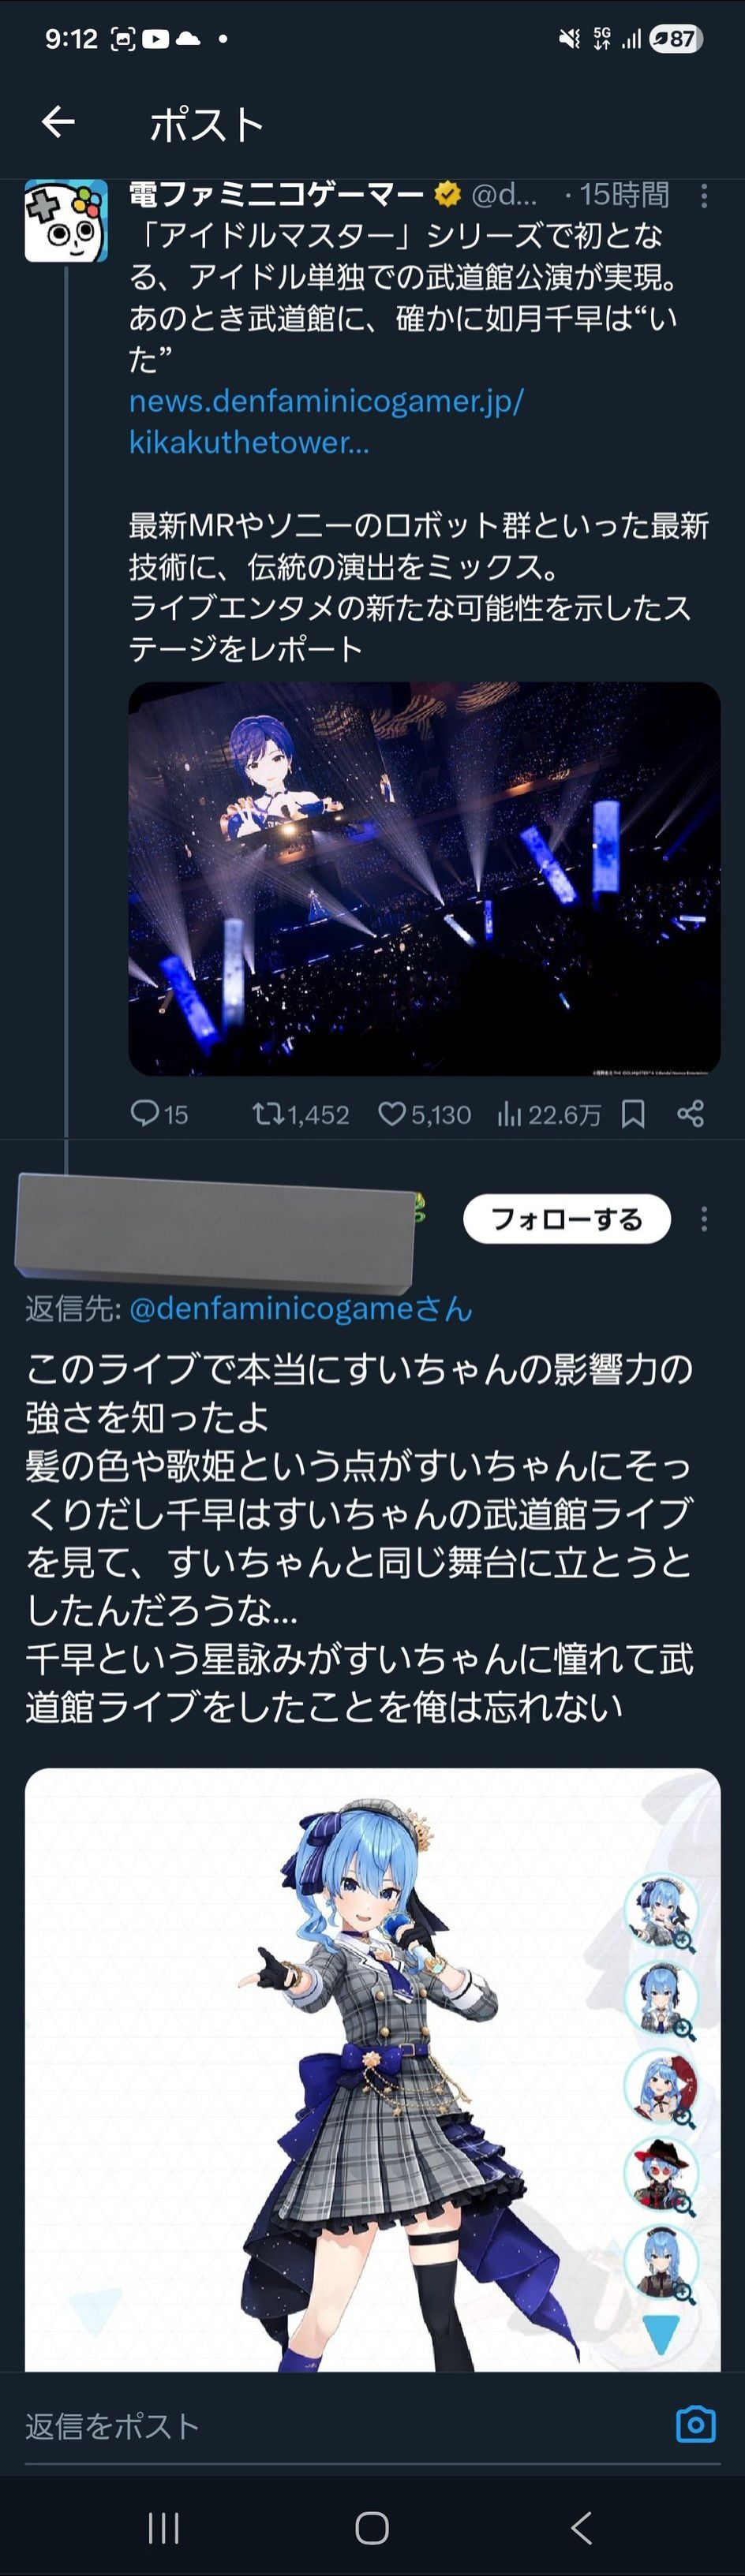Open the 電ファミニコゲーマー profile avatar
Viewport: 745px width, 2576px height.
pos(66,221)
